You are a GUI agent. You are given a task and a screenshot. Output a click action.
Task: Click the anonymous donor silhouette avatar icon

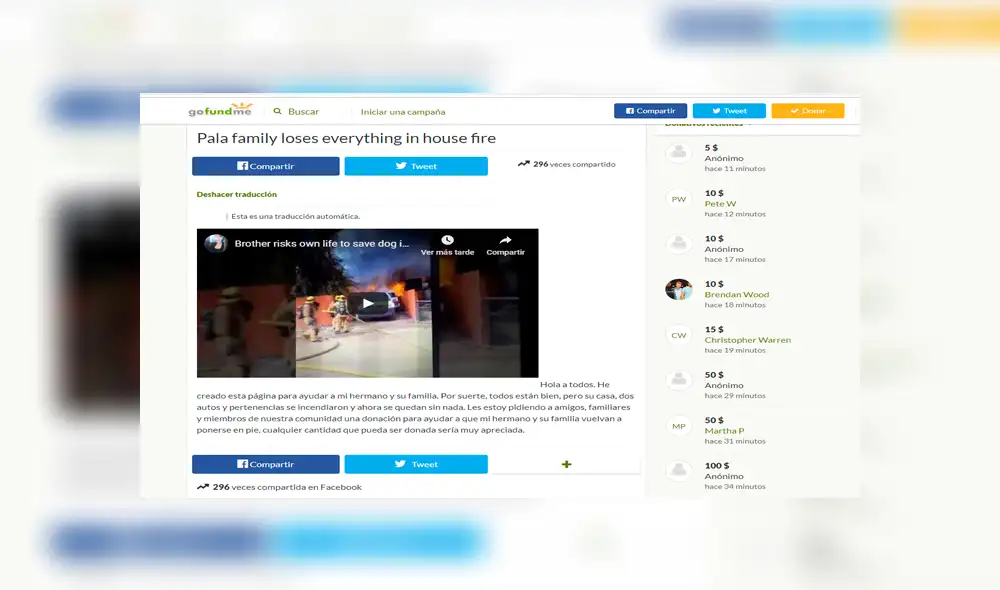678,153
